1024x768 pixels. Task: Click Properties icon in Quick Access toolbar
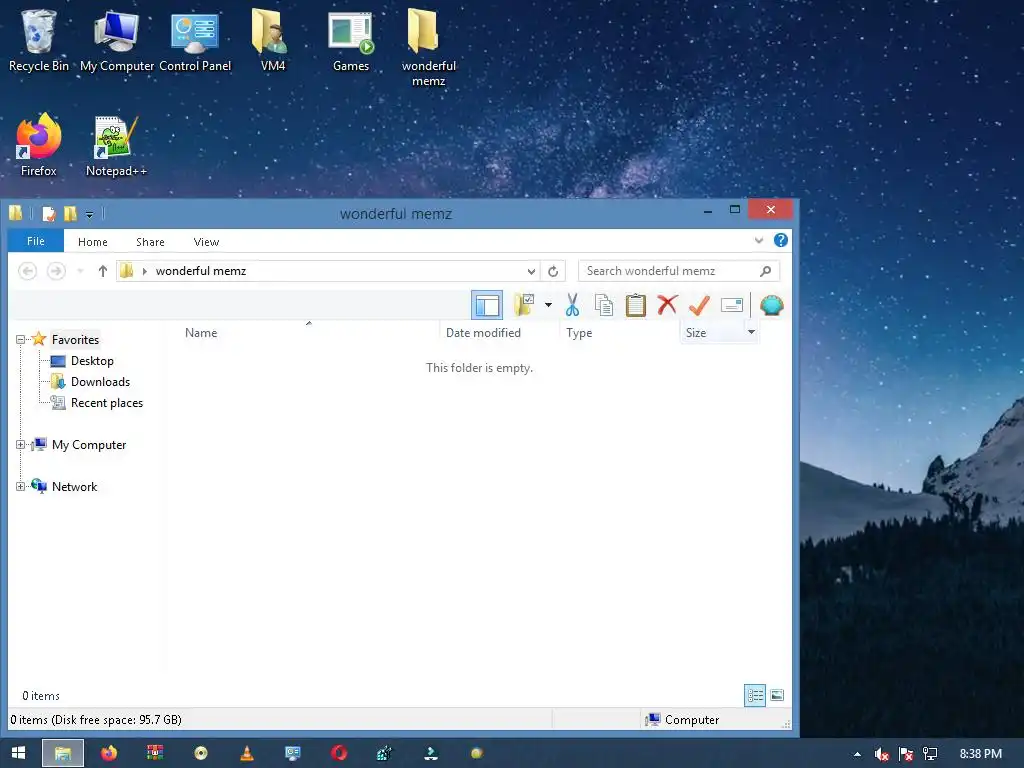point(49,214)
